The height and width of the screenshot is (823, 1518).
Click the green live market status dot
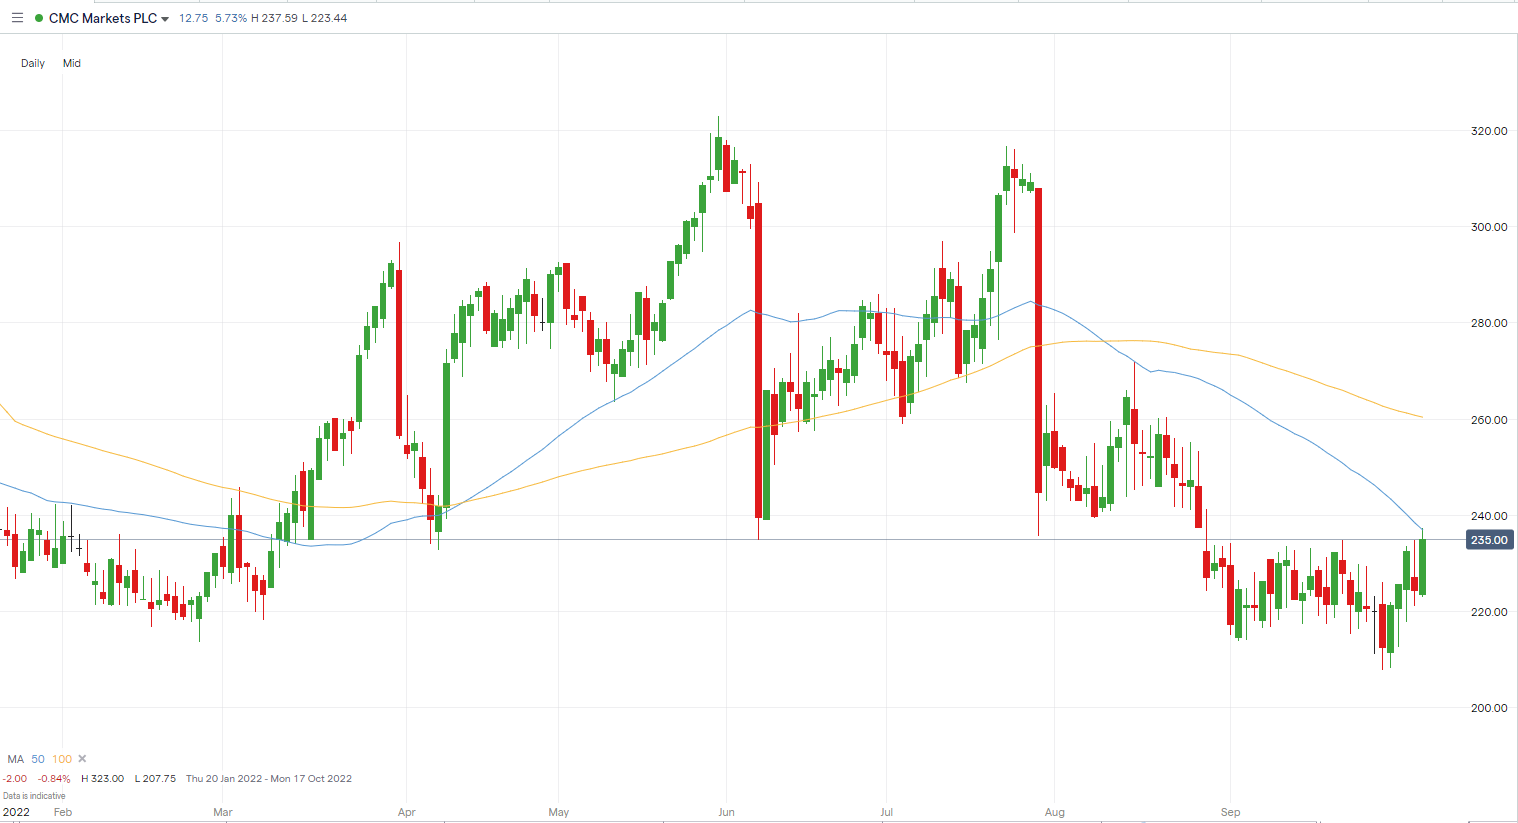click(39, 17)
